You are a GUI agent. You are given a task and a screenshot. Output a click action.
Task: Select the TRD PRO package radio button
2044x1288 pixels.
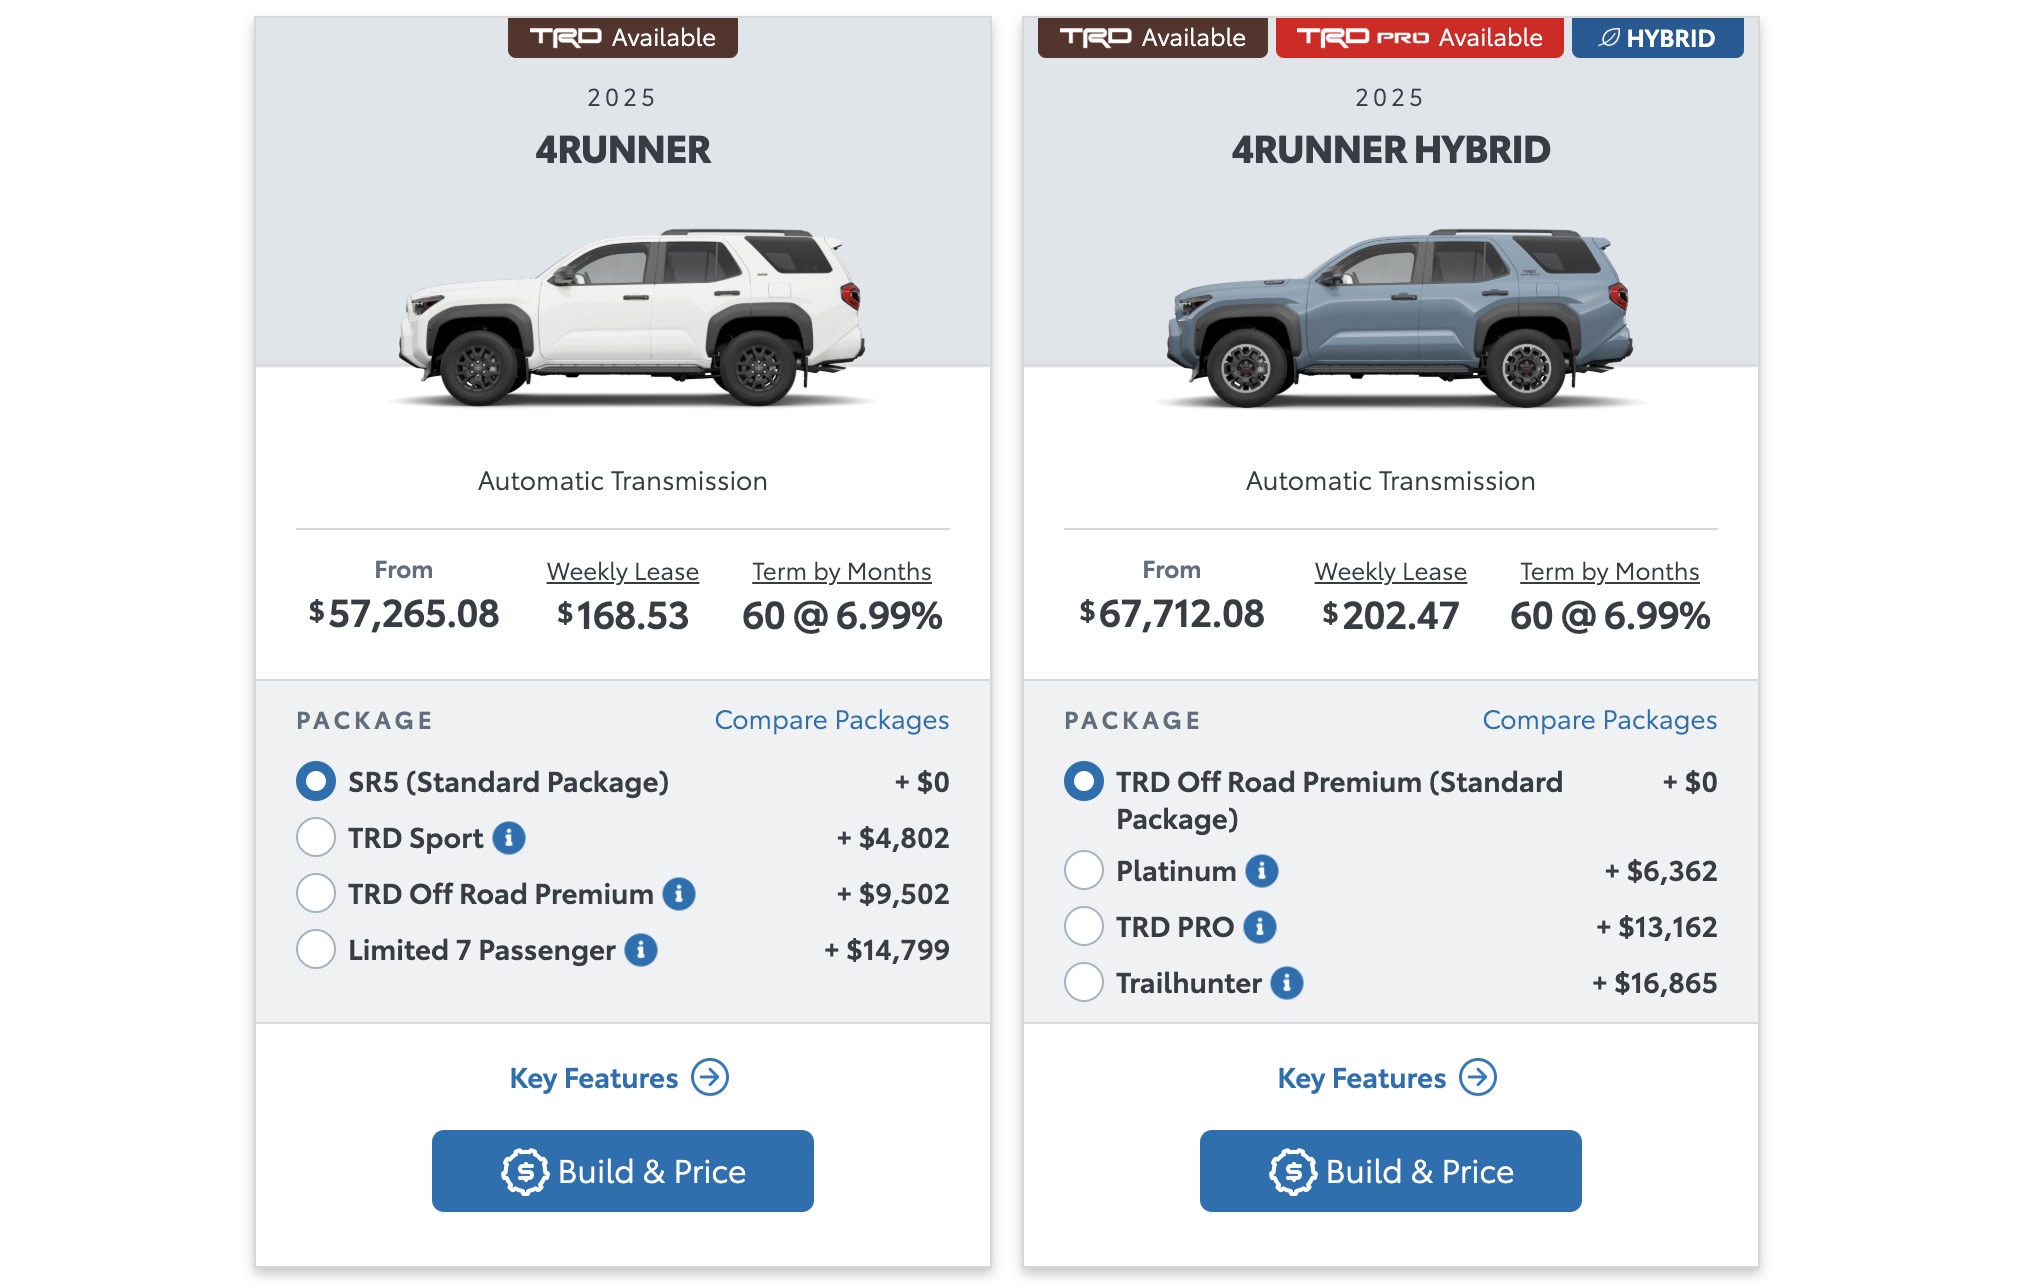(1084, 927)
